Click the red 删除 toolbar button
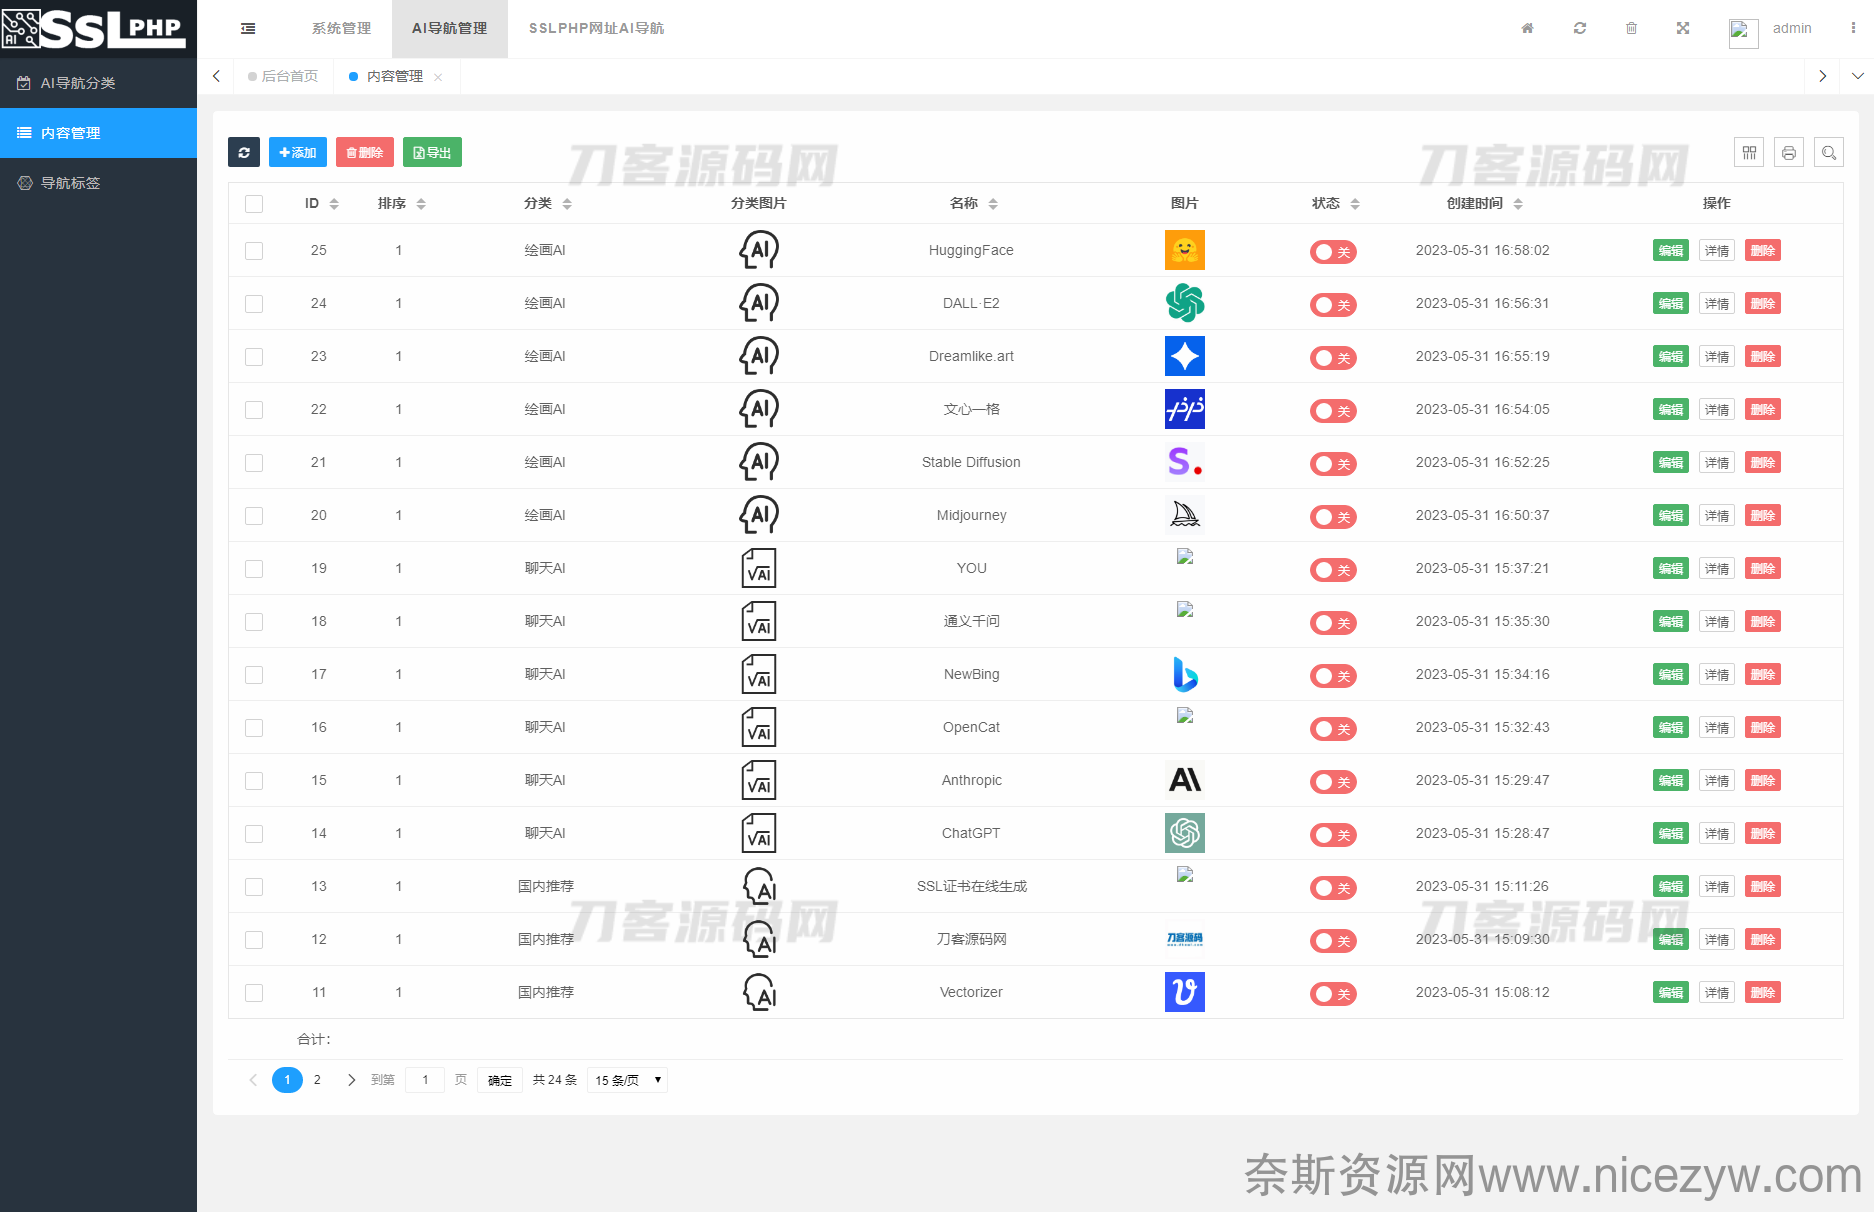 click(x=364, y=152)
